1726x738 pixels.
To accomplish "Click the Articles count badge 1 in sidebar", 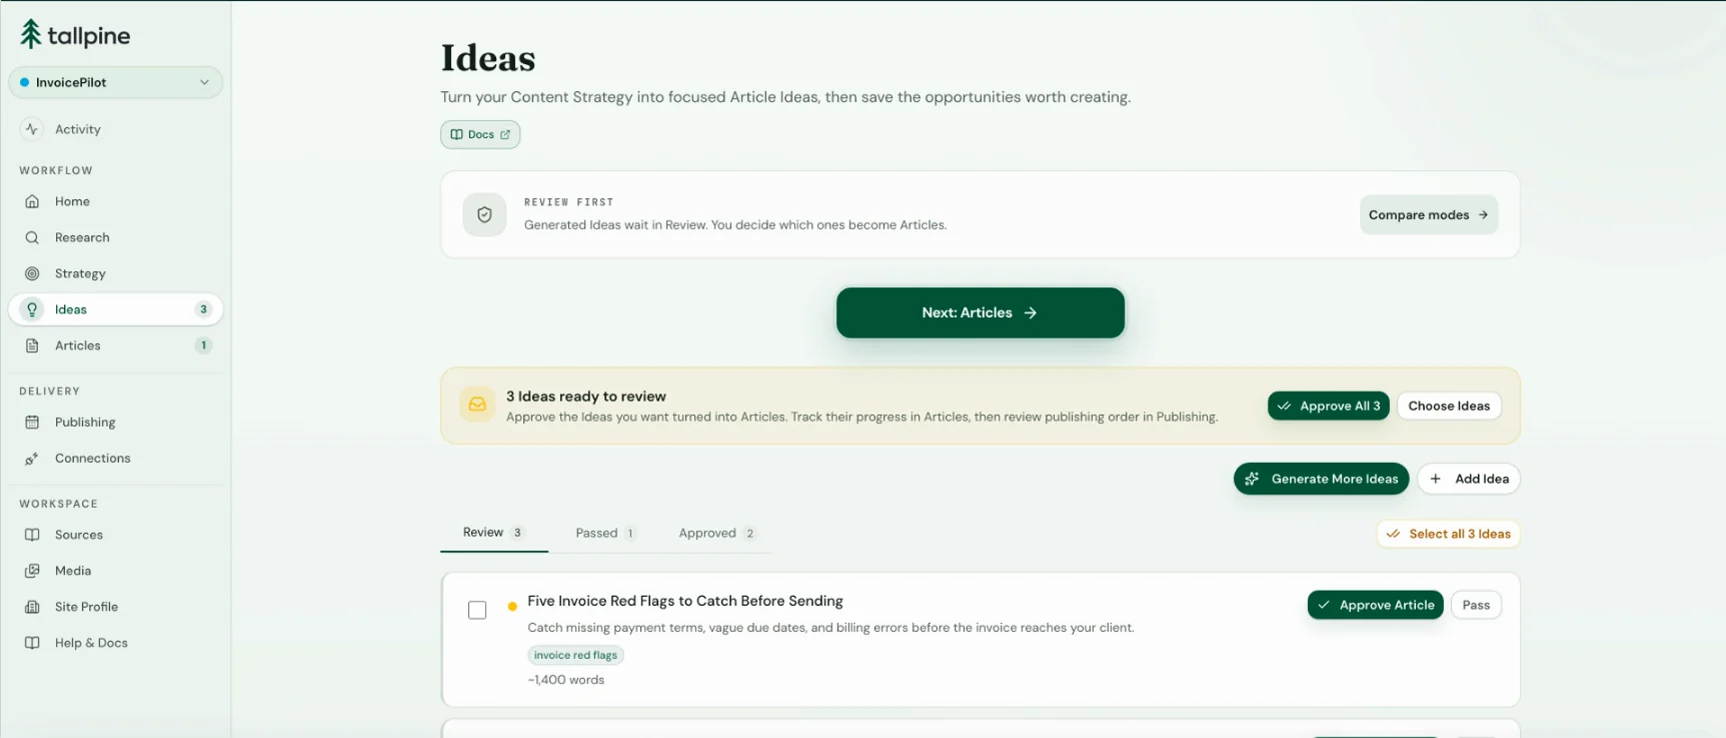I will tap(203, 345).
